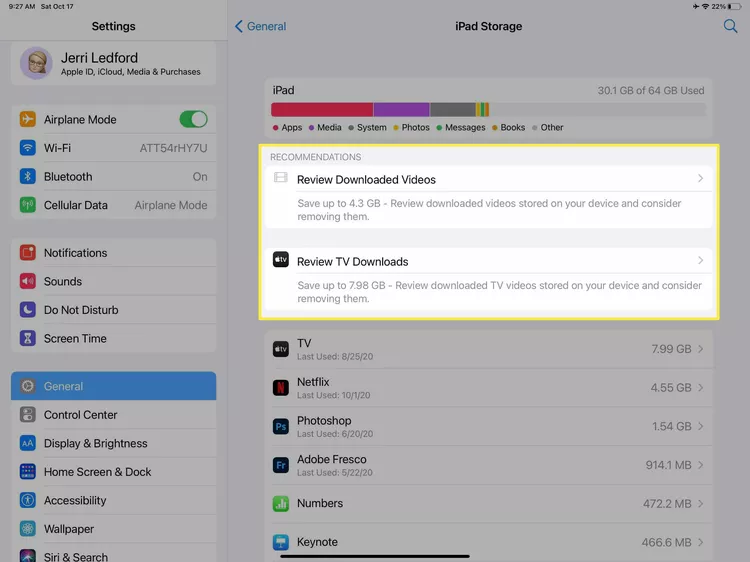Screen dimensions: 750x562
Task: Expand Review Downloaded Videos chevron
Action: coord(700,178)
